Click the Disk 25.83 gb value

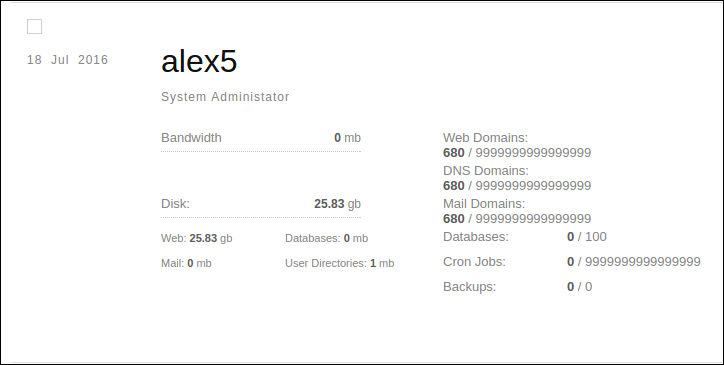(x=338, y=204)
